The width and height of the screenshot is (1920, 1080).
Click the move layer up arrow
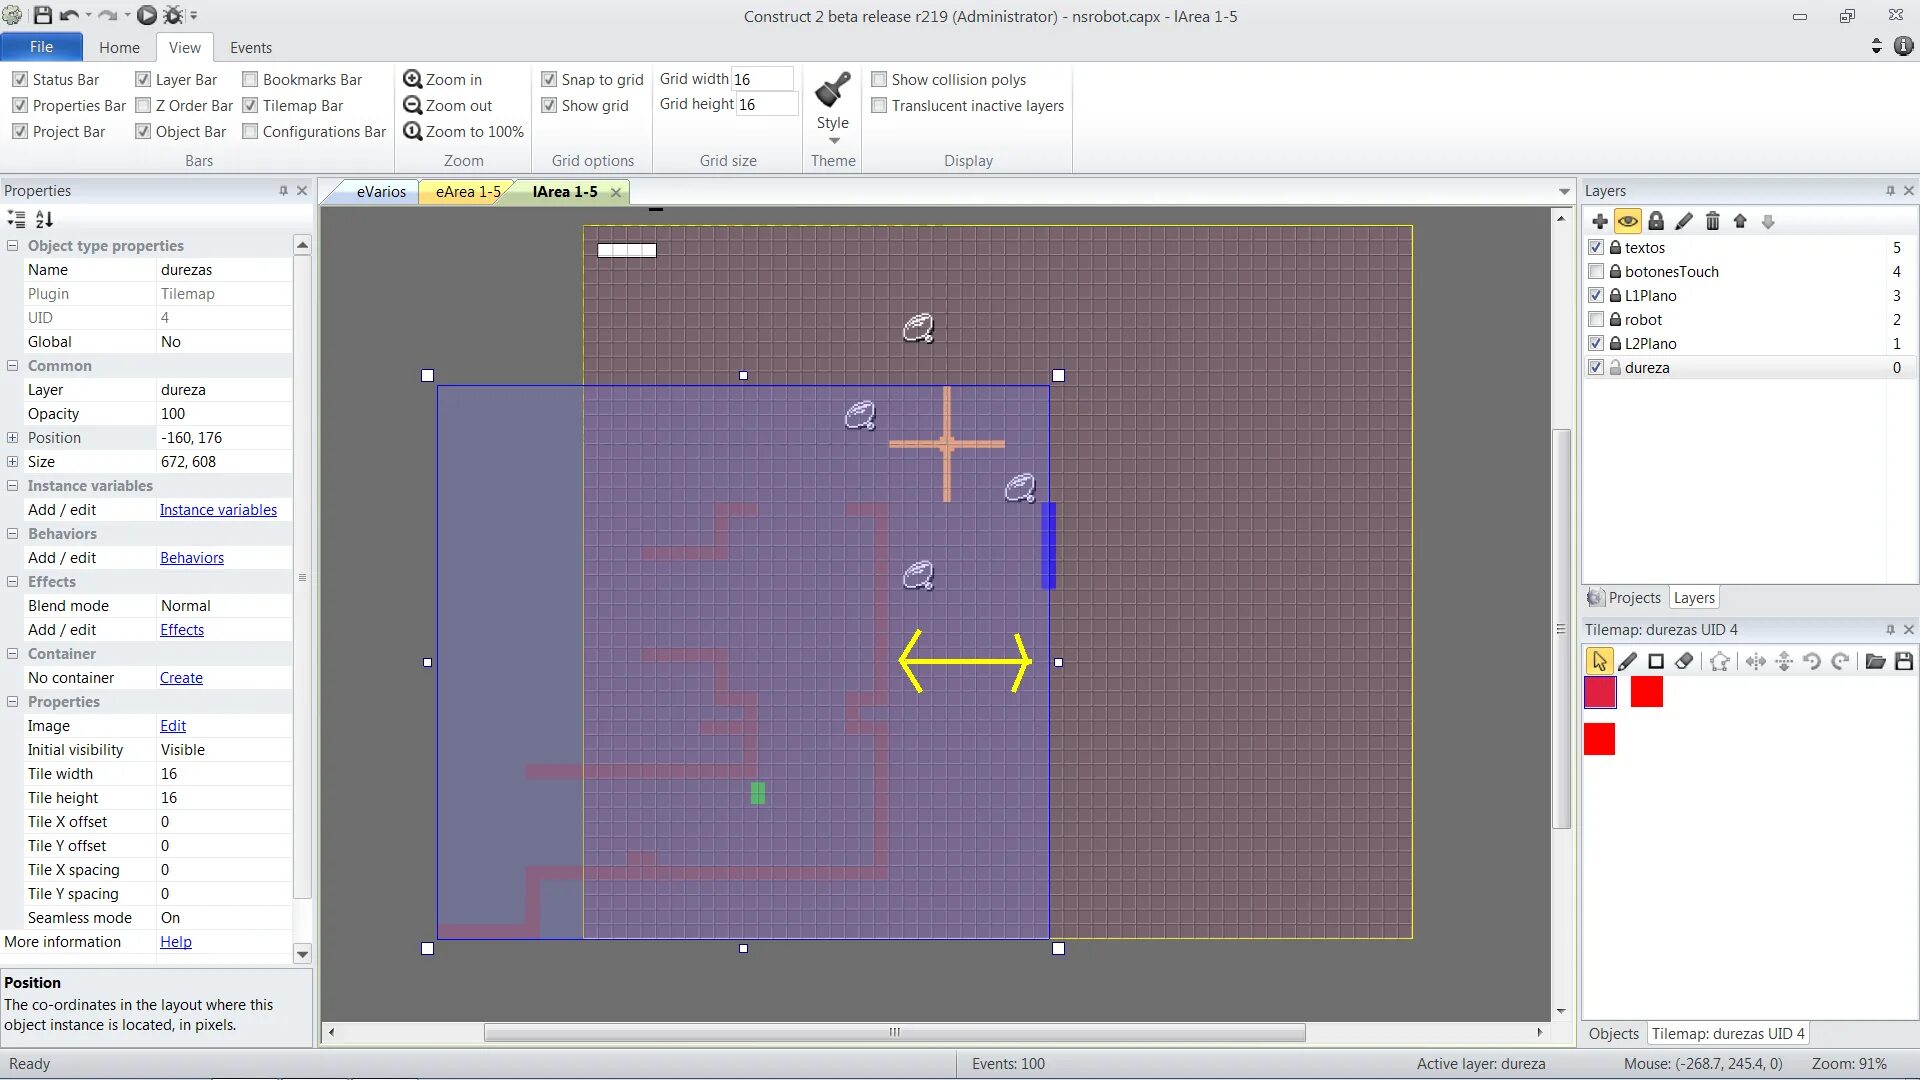1740,221
